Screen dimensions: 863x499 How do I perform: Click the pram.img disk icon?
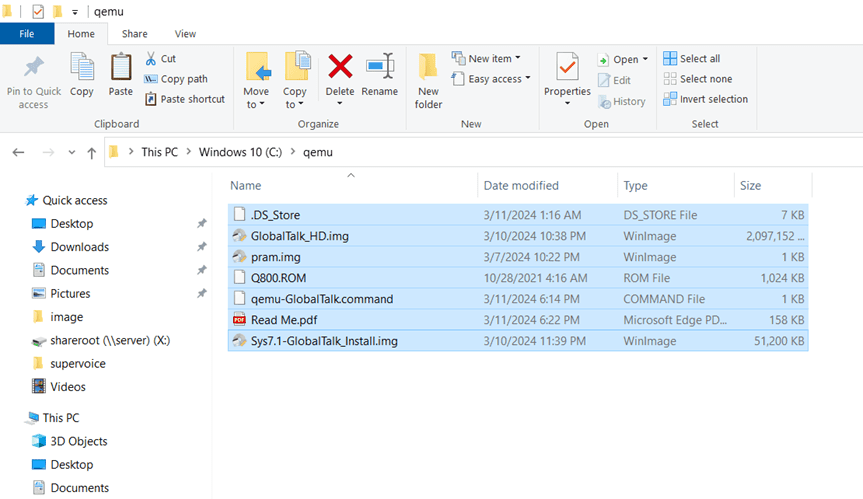pyautogui.click(x=239, y=257)
